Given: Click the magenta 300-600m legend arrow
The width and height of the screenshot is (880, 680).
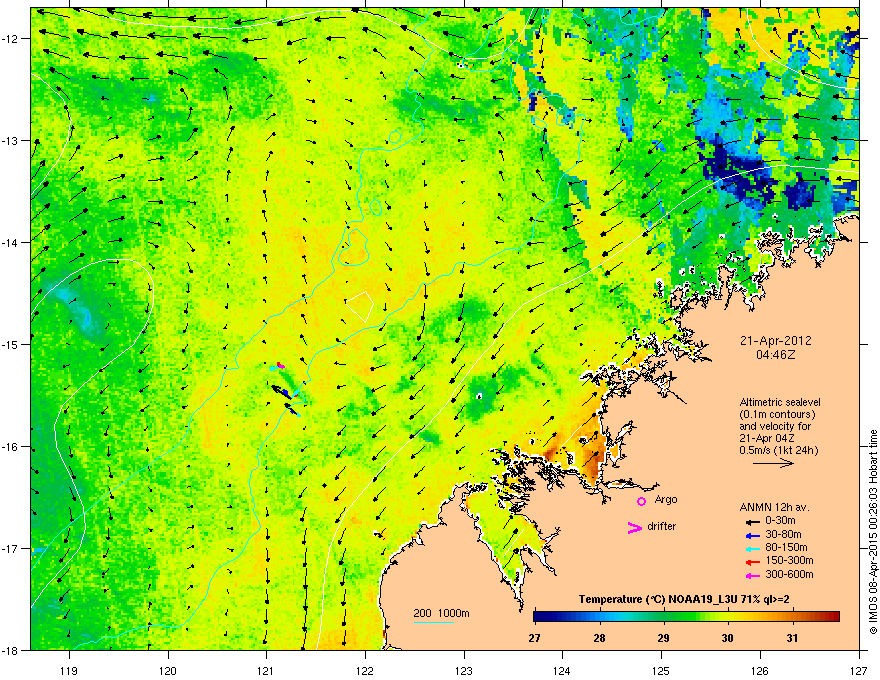Looking at the screenshot, I should tap(753, 575).
